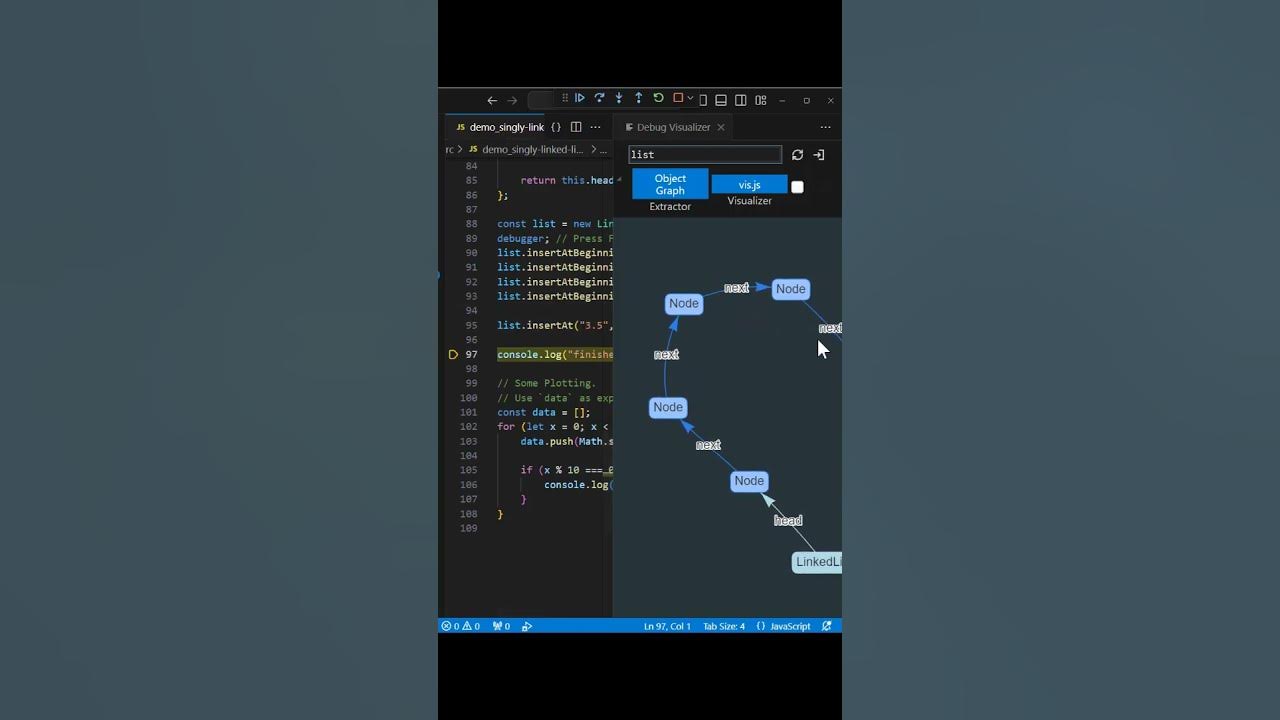Restart debugging via the green restart icon
Image resolution: width=1280 pixels, height=720 pixels.
click(x=658, y=98)
